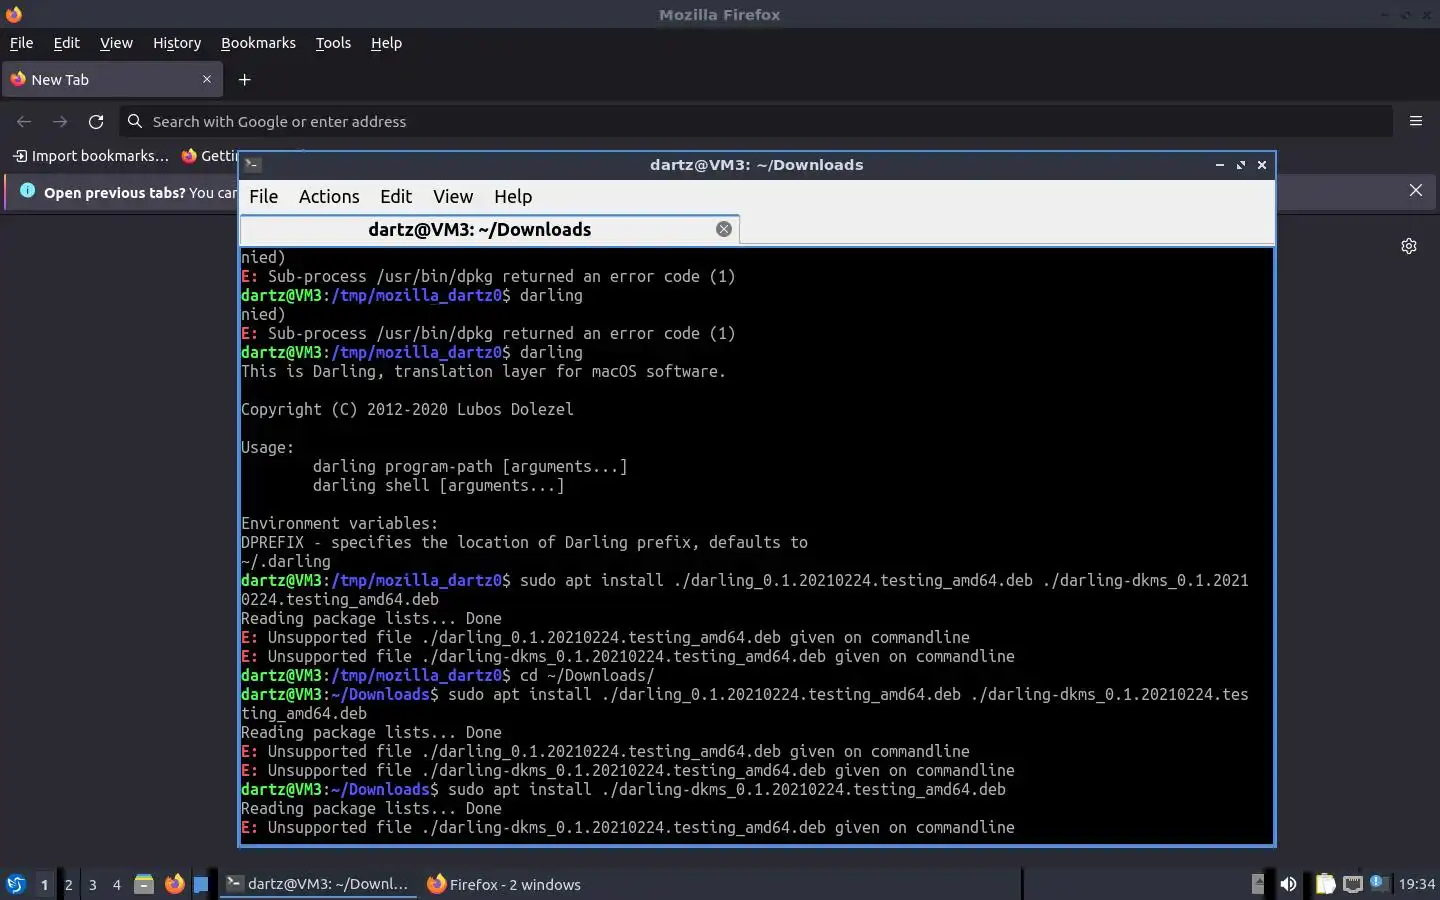Click the show desktop icon in the taskbar

point(201,884)
